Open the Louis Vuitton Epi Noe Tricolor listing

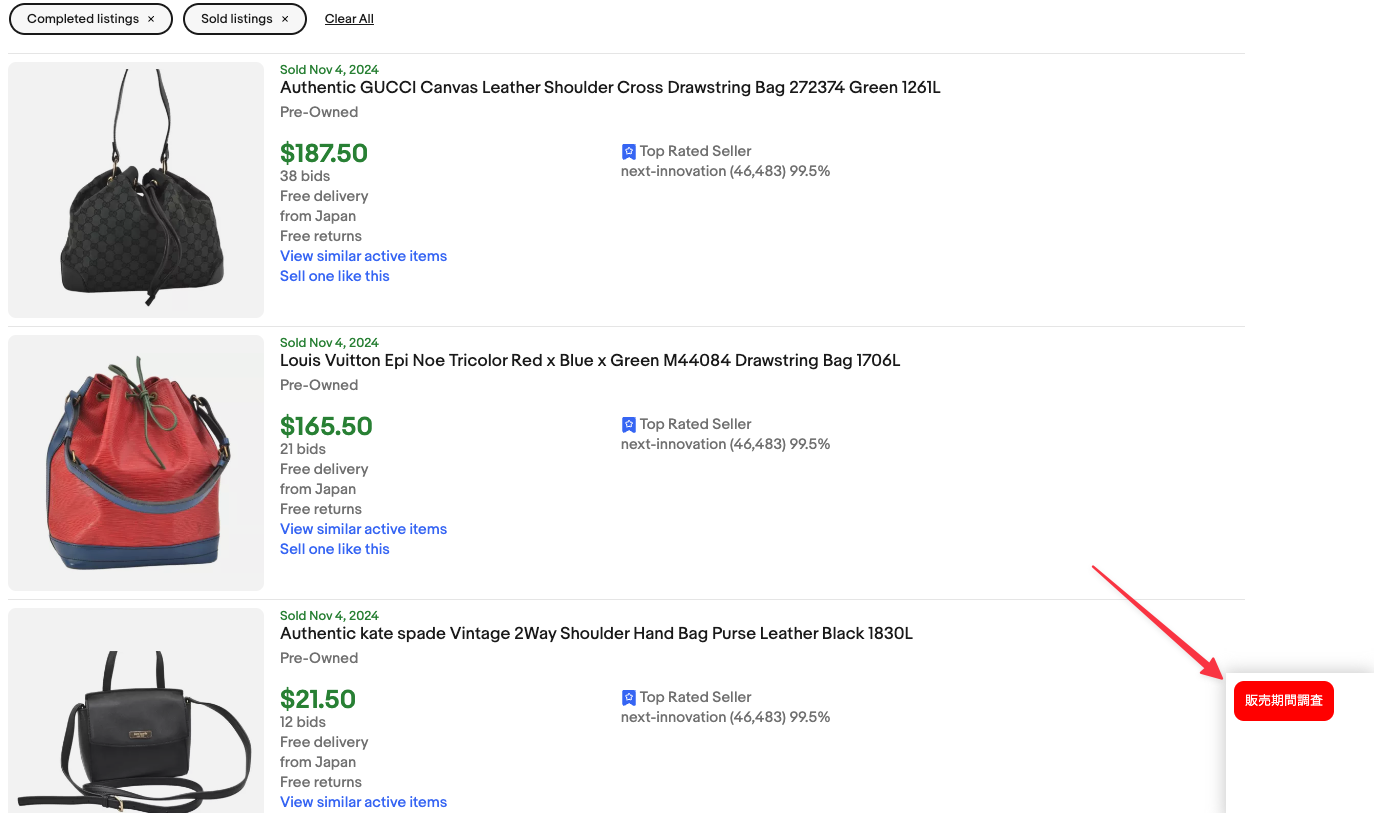(590, 361)
